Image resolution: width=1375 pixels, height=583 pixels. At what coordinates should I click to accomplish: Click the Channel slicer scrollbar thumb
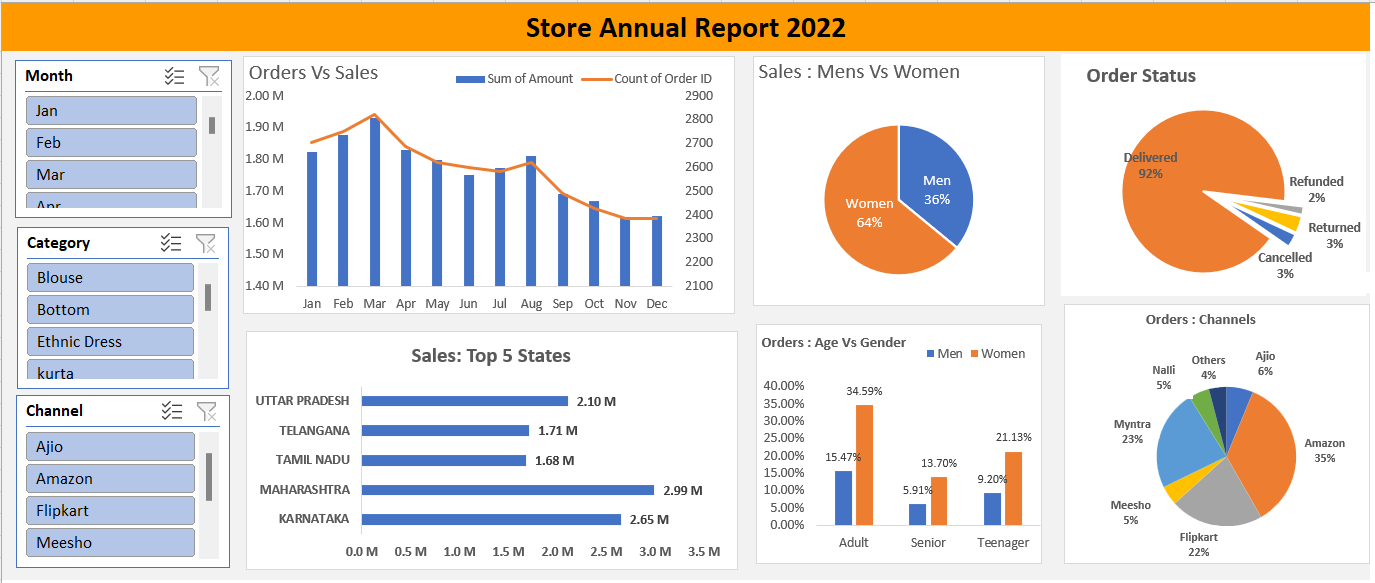pyautogui.click(x=209, y=476)
